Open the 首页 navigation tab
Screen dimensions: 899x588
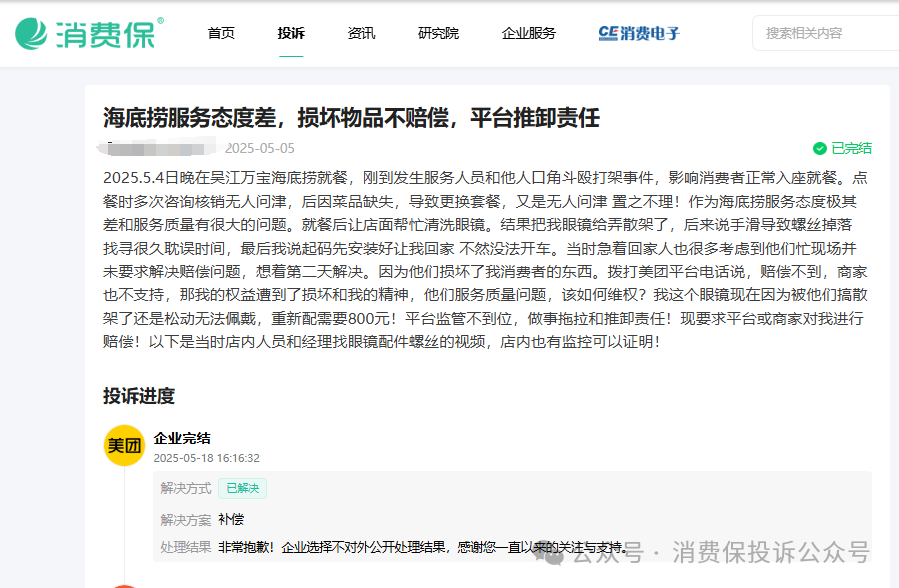221,33
